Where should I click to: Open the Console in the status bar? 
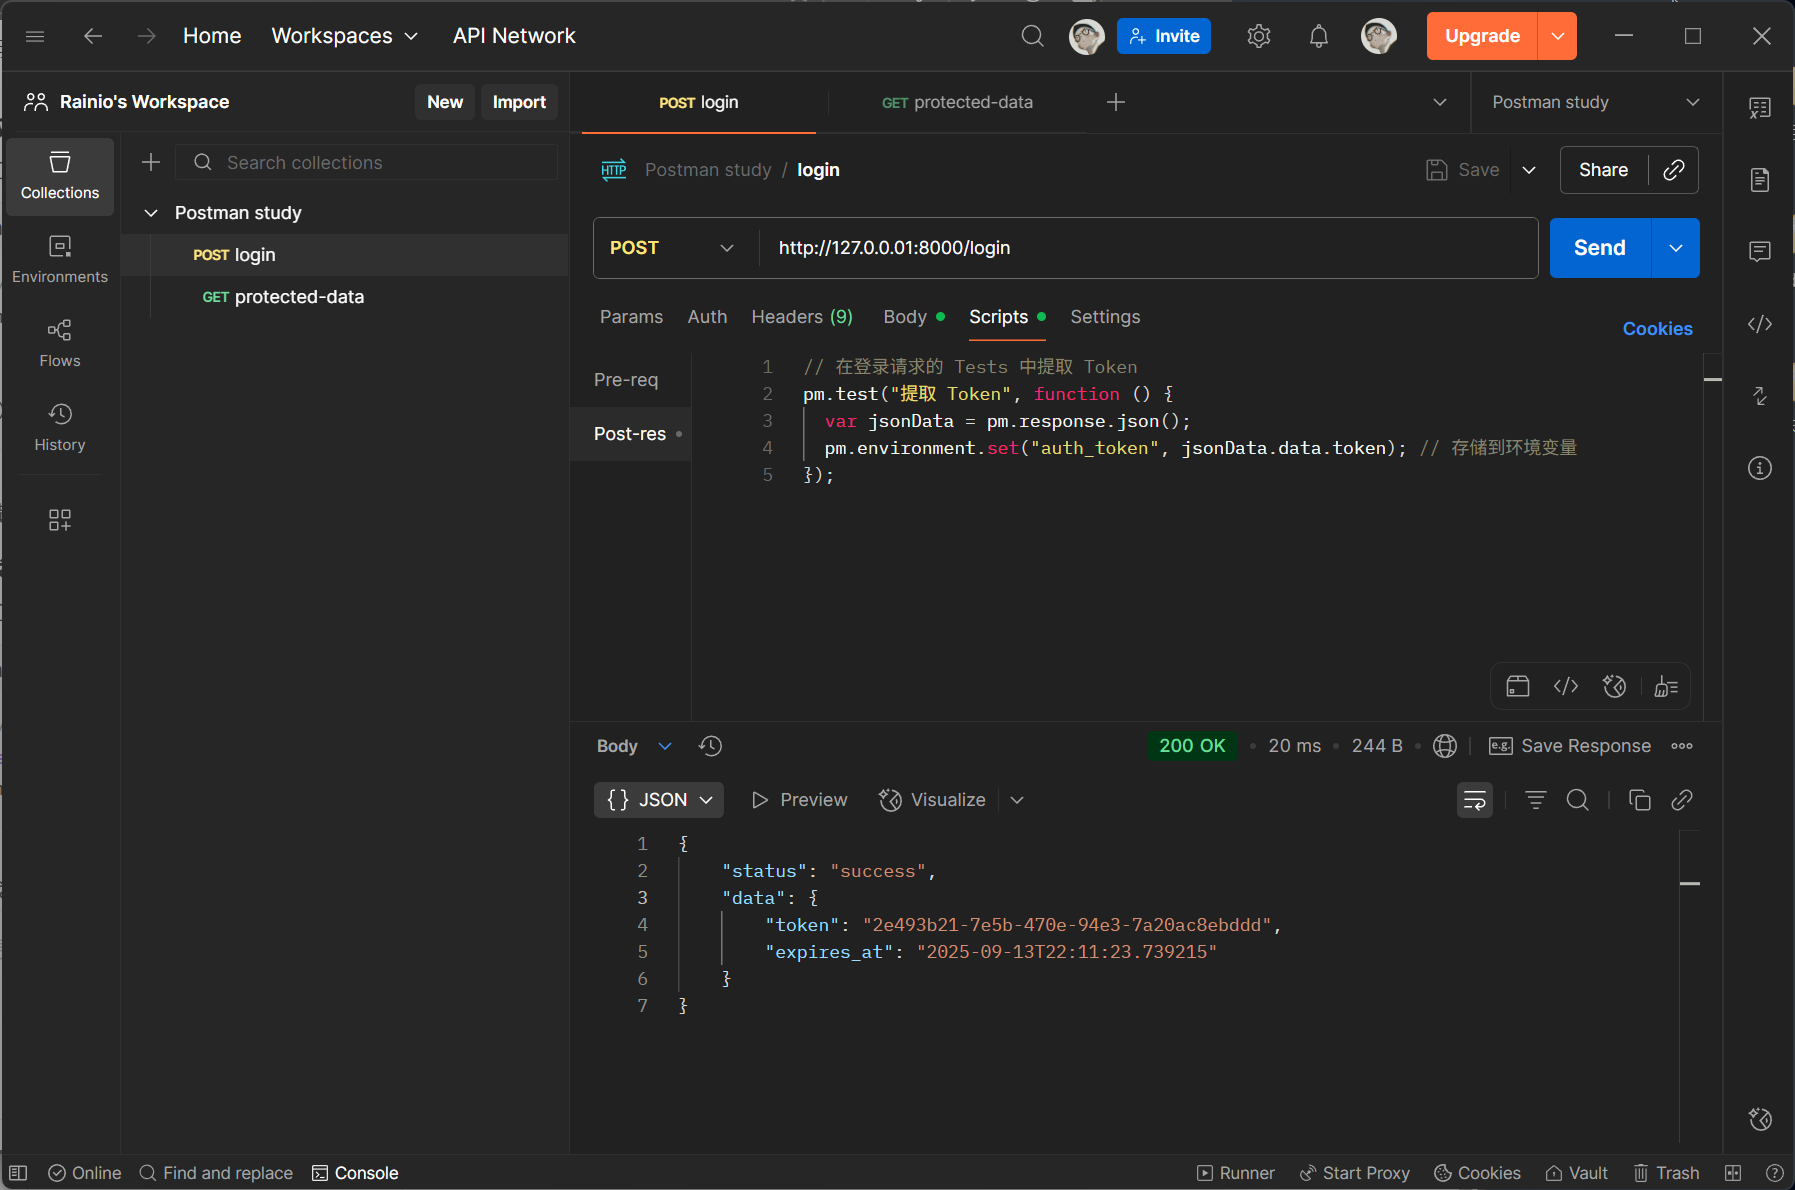[355, 1173]
